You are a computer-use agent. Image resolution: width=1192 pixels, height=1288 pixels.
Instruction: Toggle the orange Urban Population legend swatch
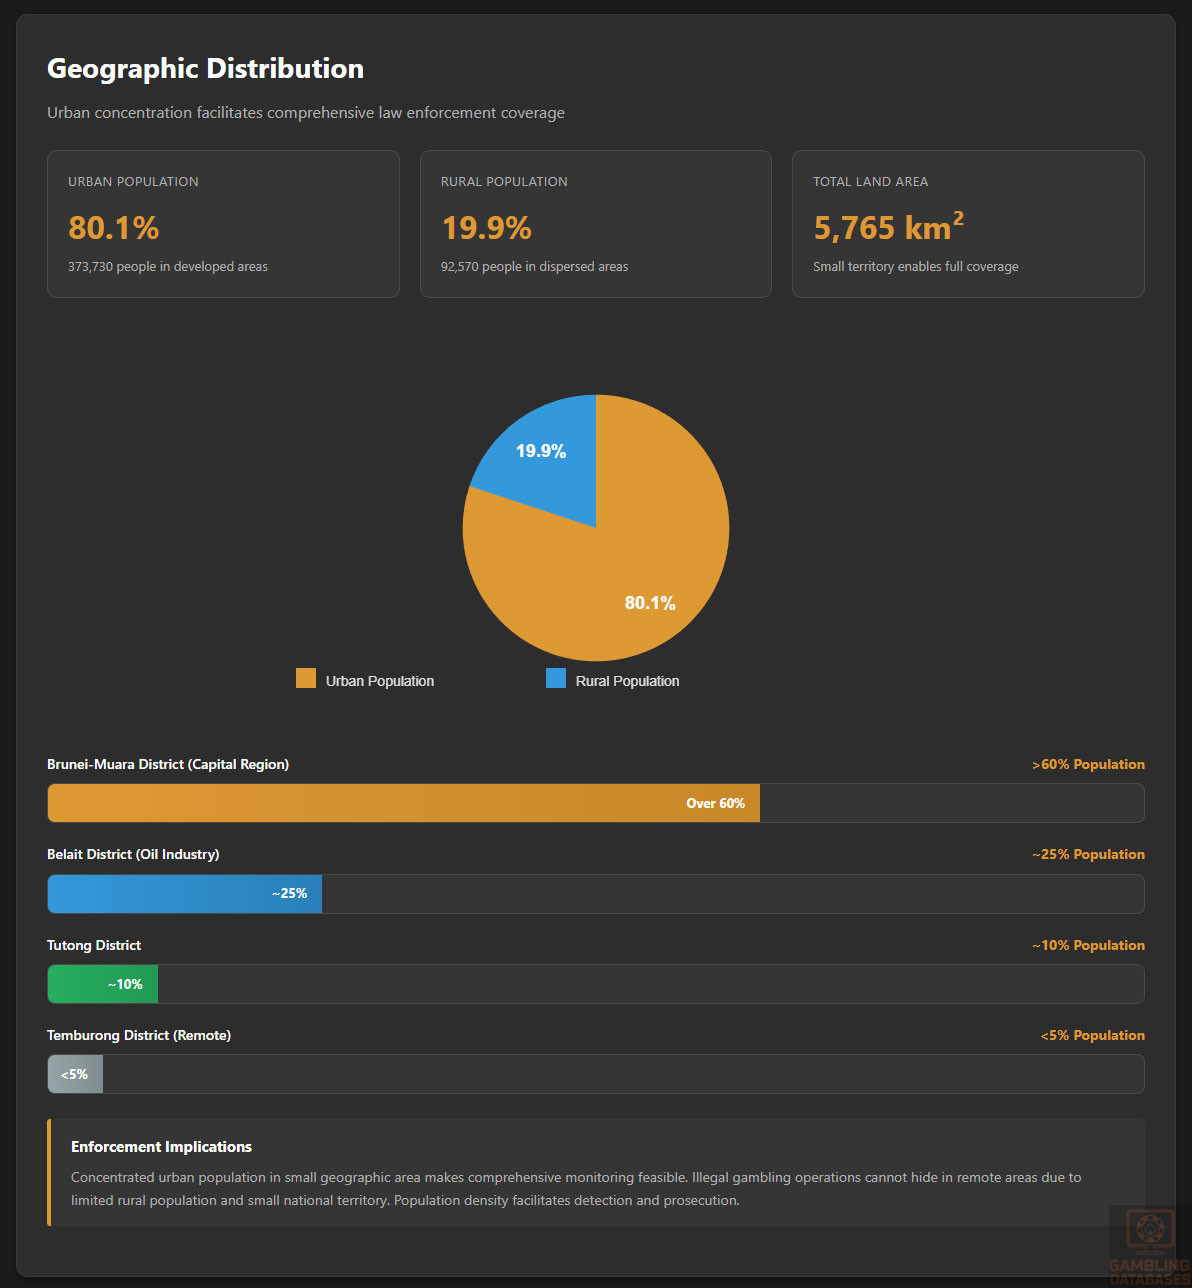click(306, 679)
